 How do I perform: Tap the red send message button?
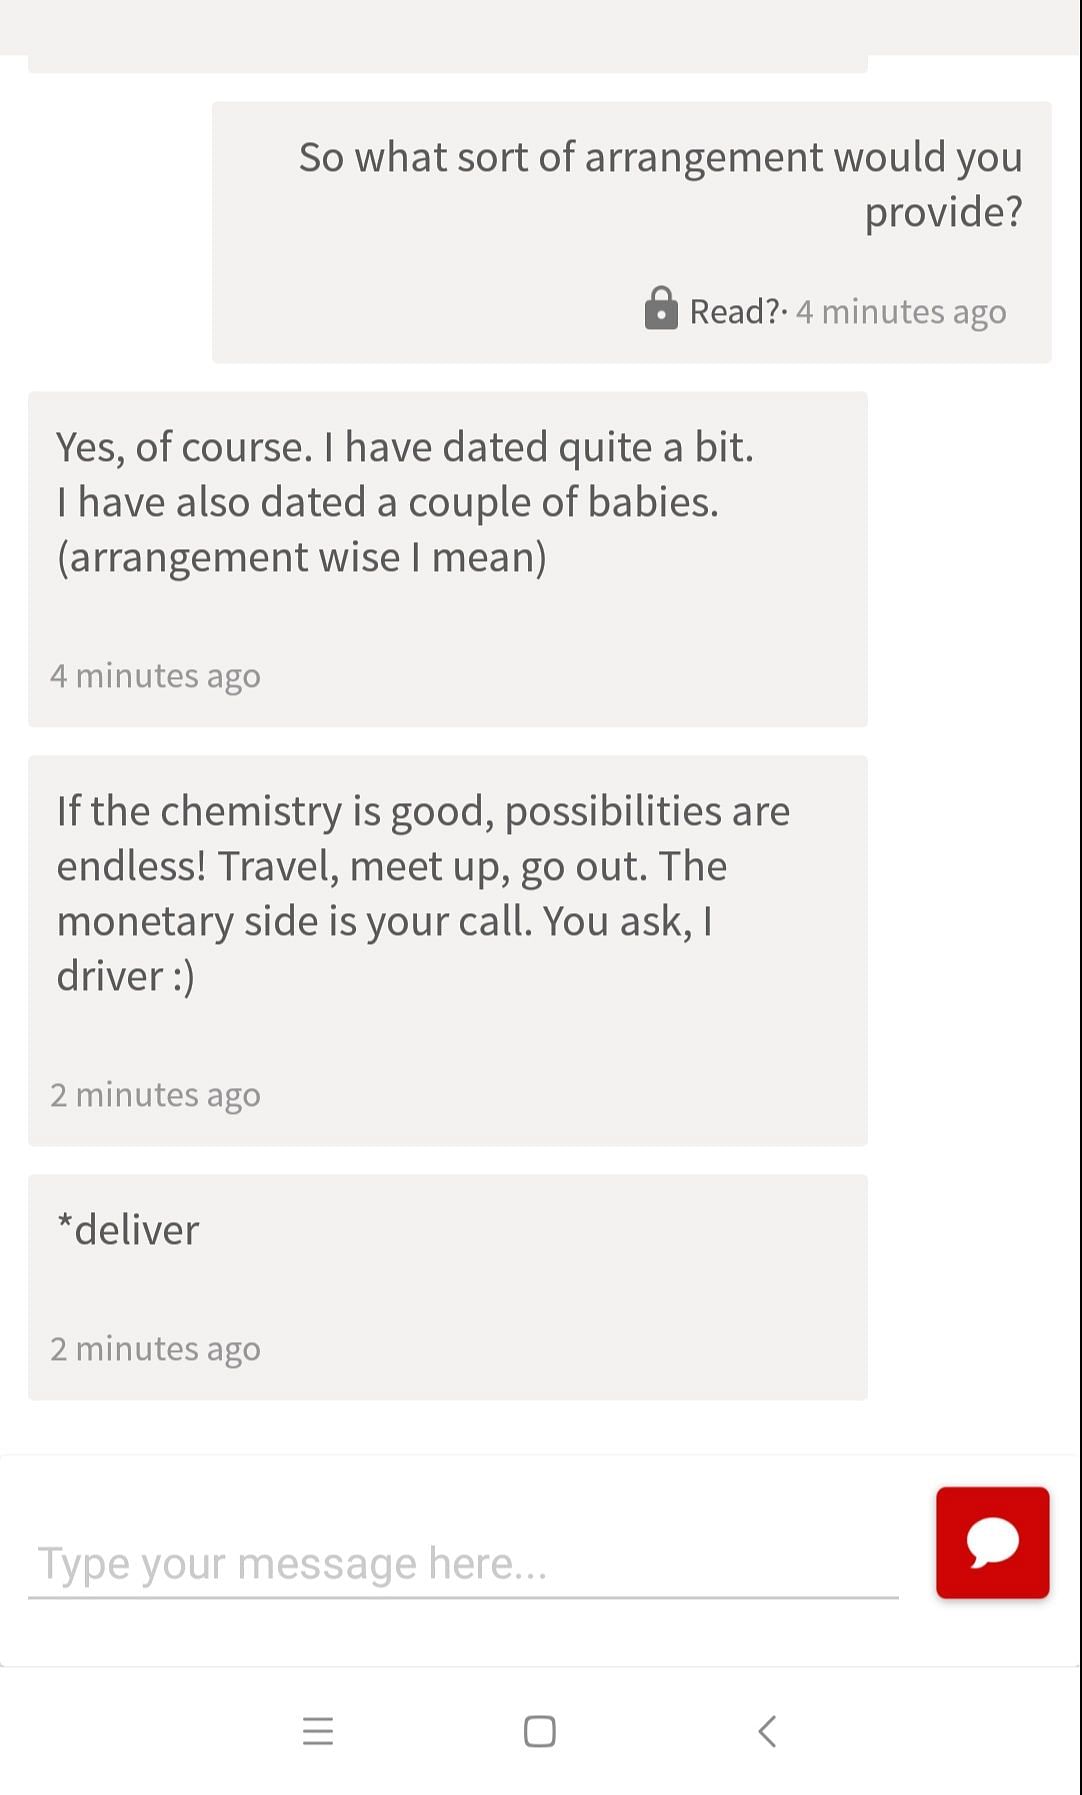(x=992, y=1542)
